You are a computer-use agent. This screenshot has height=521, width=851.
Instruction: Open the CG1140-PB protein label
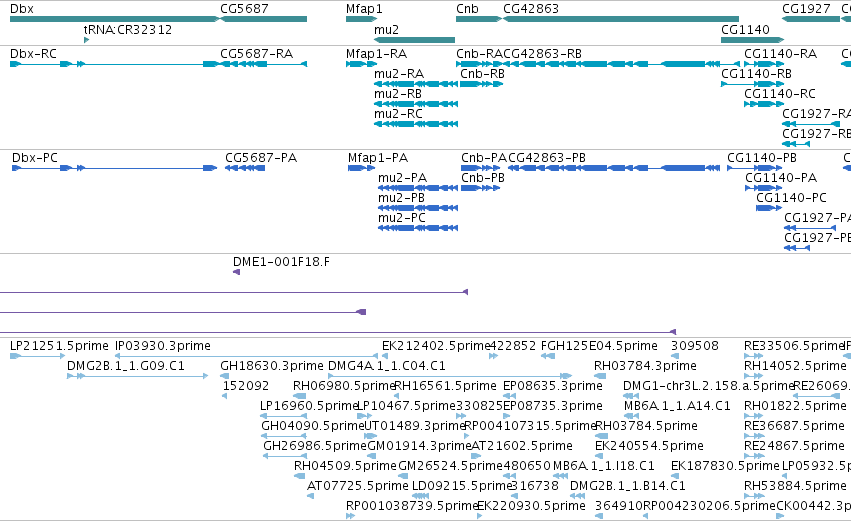pyautogui.click(x=762, y=158)
